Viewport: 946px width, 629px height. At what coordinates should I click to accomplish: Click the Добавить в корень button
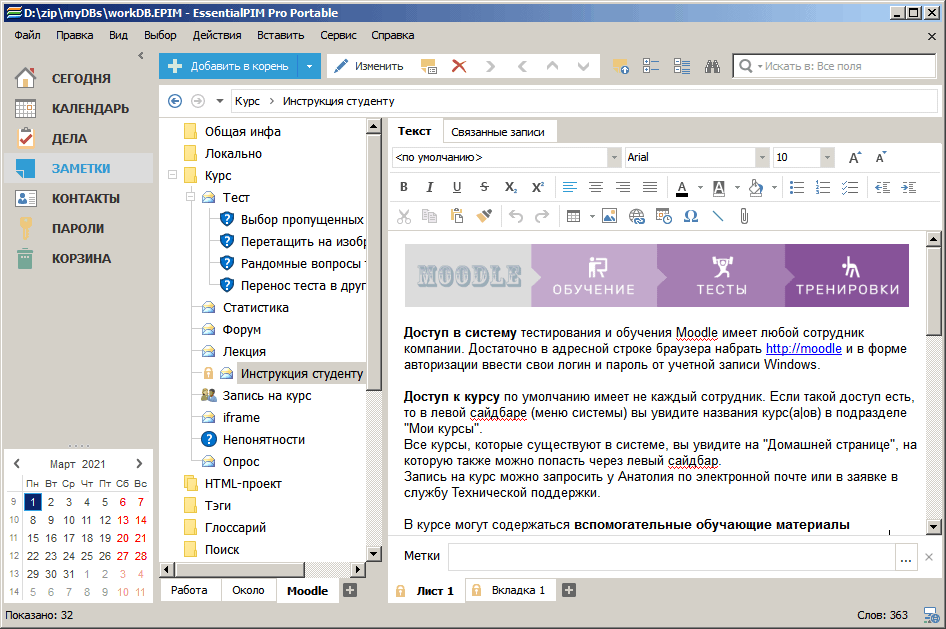pyautogui.click(x=228, y=66)
